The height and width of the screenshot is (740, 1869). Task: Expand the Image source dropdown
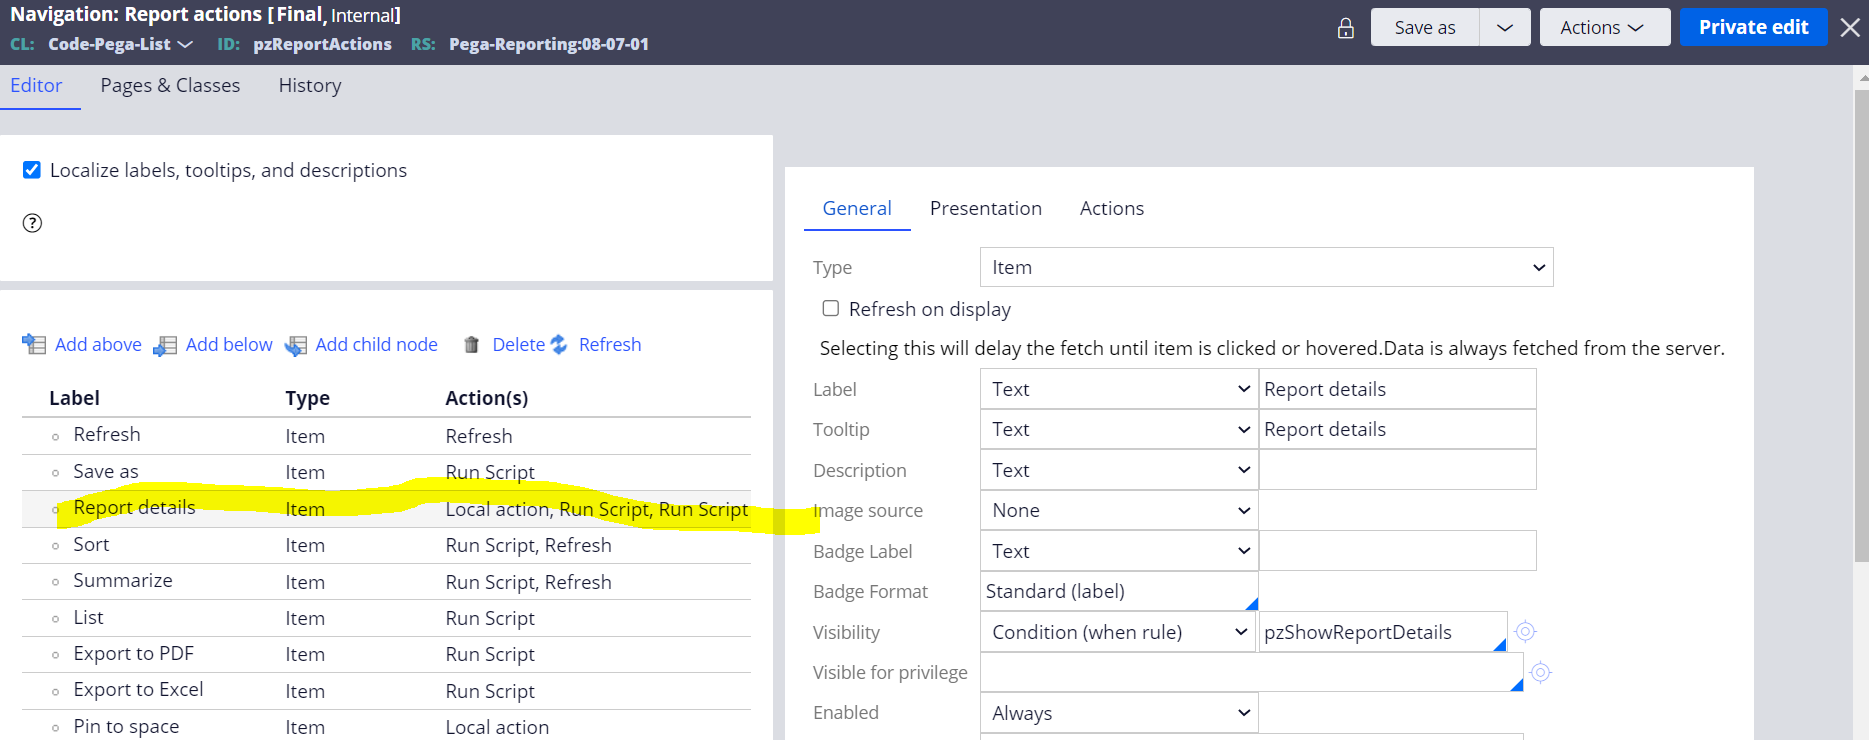1119,510
